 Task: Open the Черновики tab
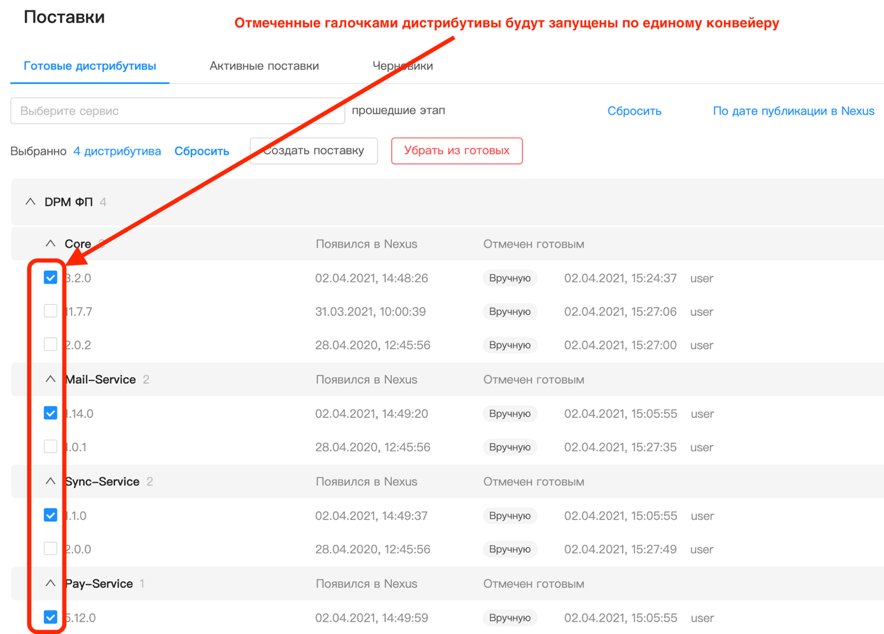[402, 66]
